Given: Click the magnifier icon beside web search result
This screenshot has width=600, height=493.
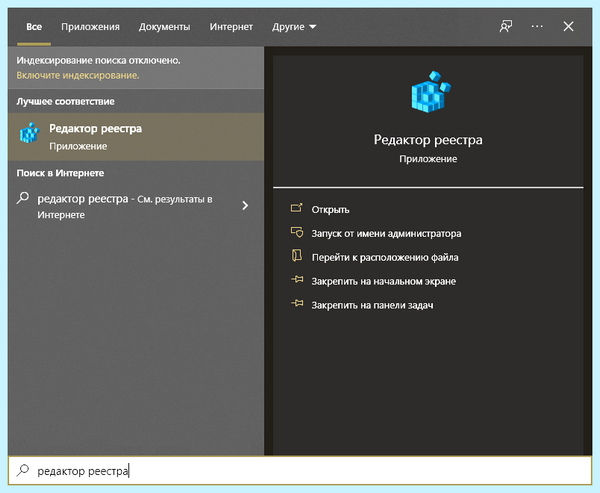Looking at the screenshot, I should click(23, 199).
